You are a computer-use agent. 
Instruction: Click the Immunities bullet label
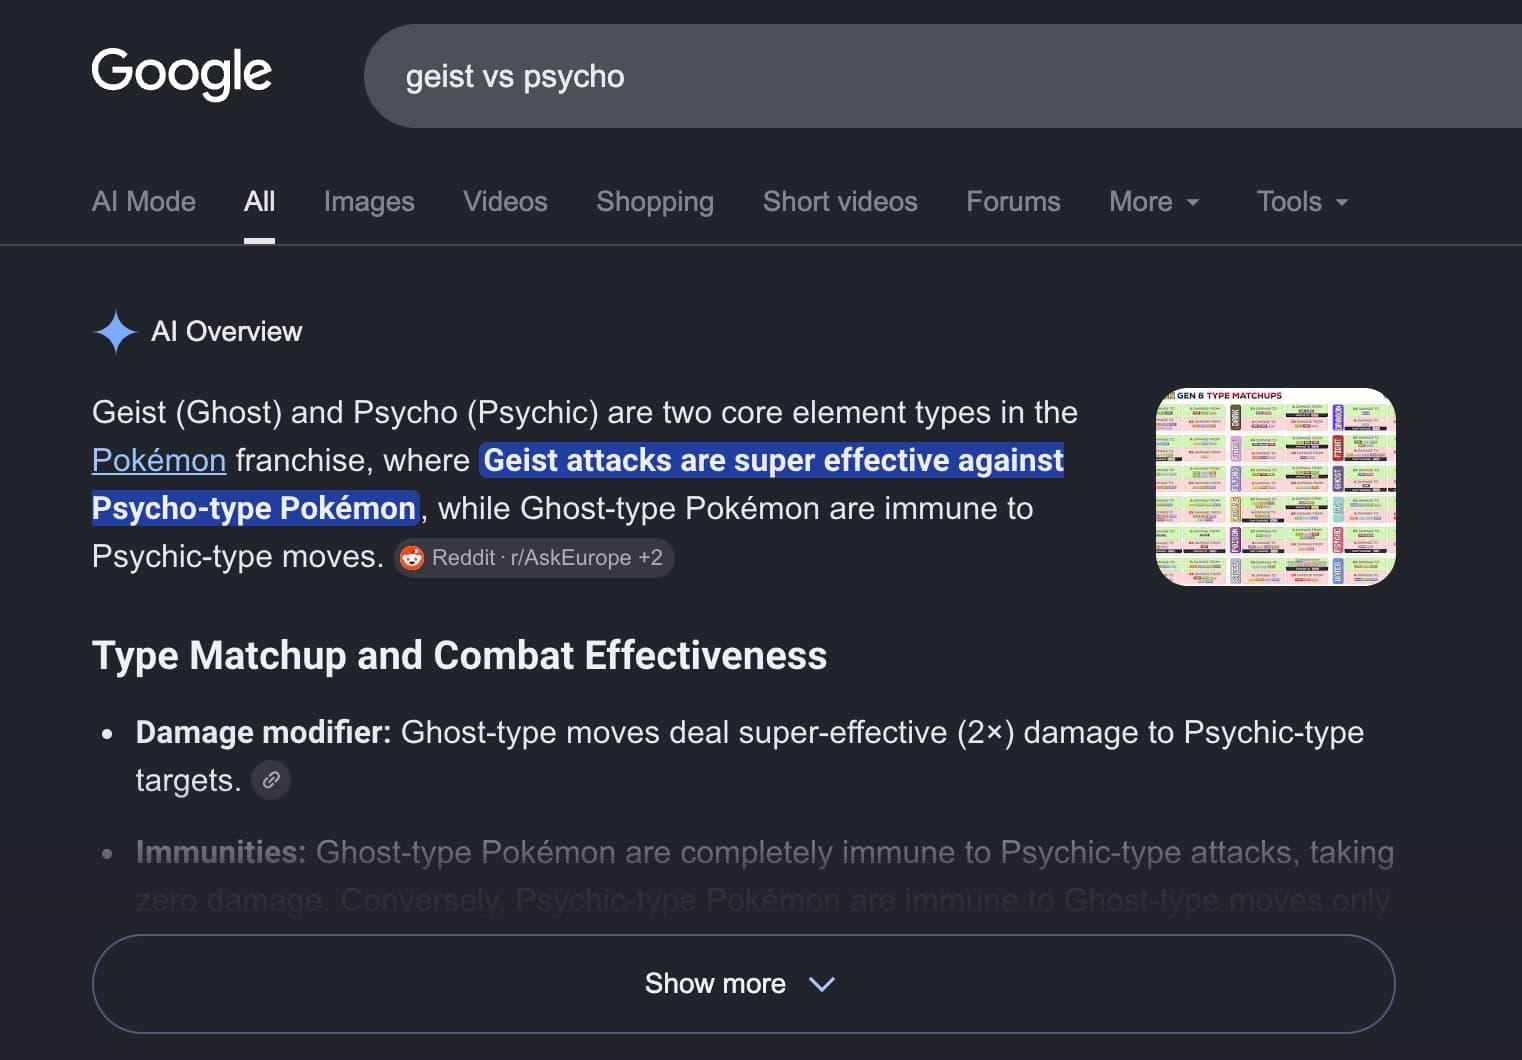[221, 853]
